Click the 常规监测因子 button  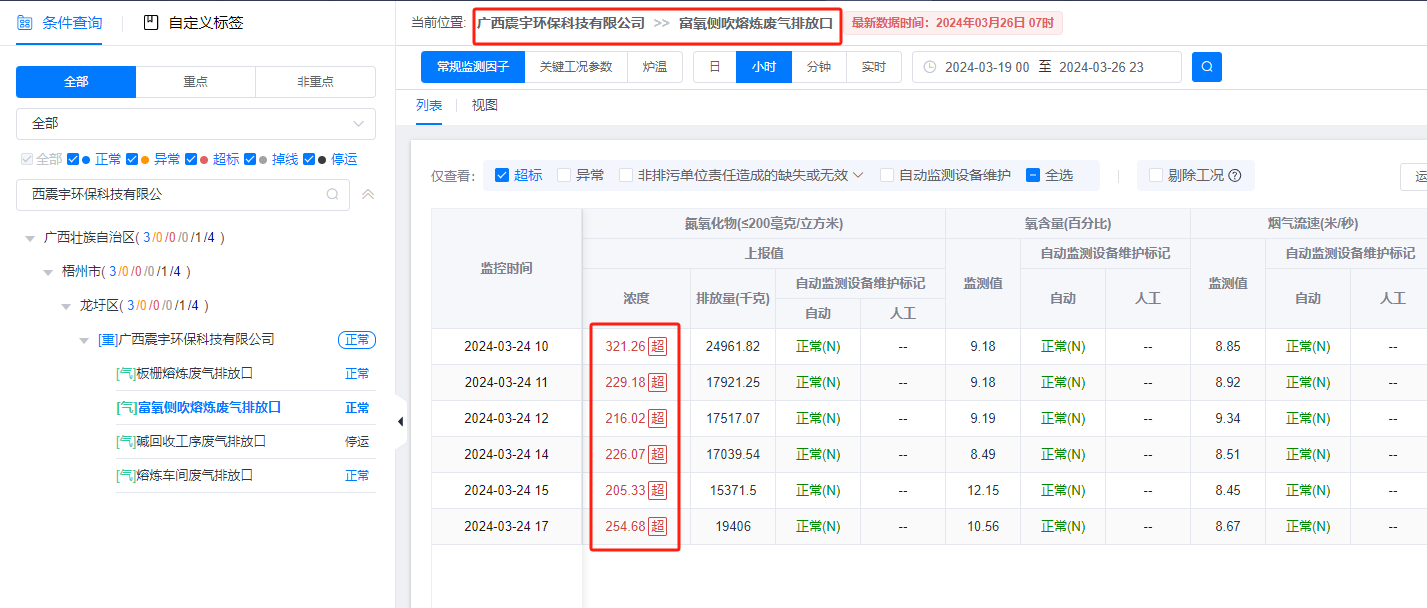(x=473, y=67)
